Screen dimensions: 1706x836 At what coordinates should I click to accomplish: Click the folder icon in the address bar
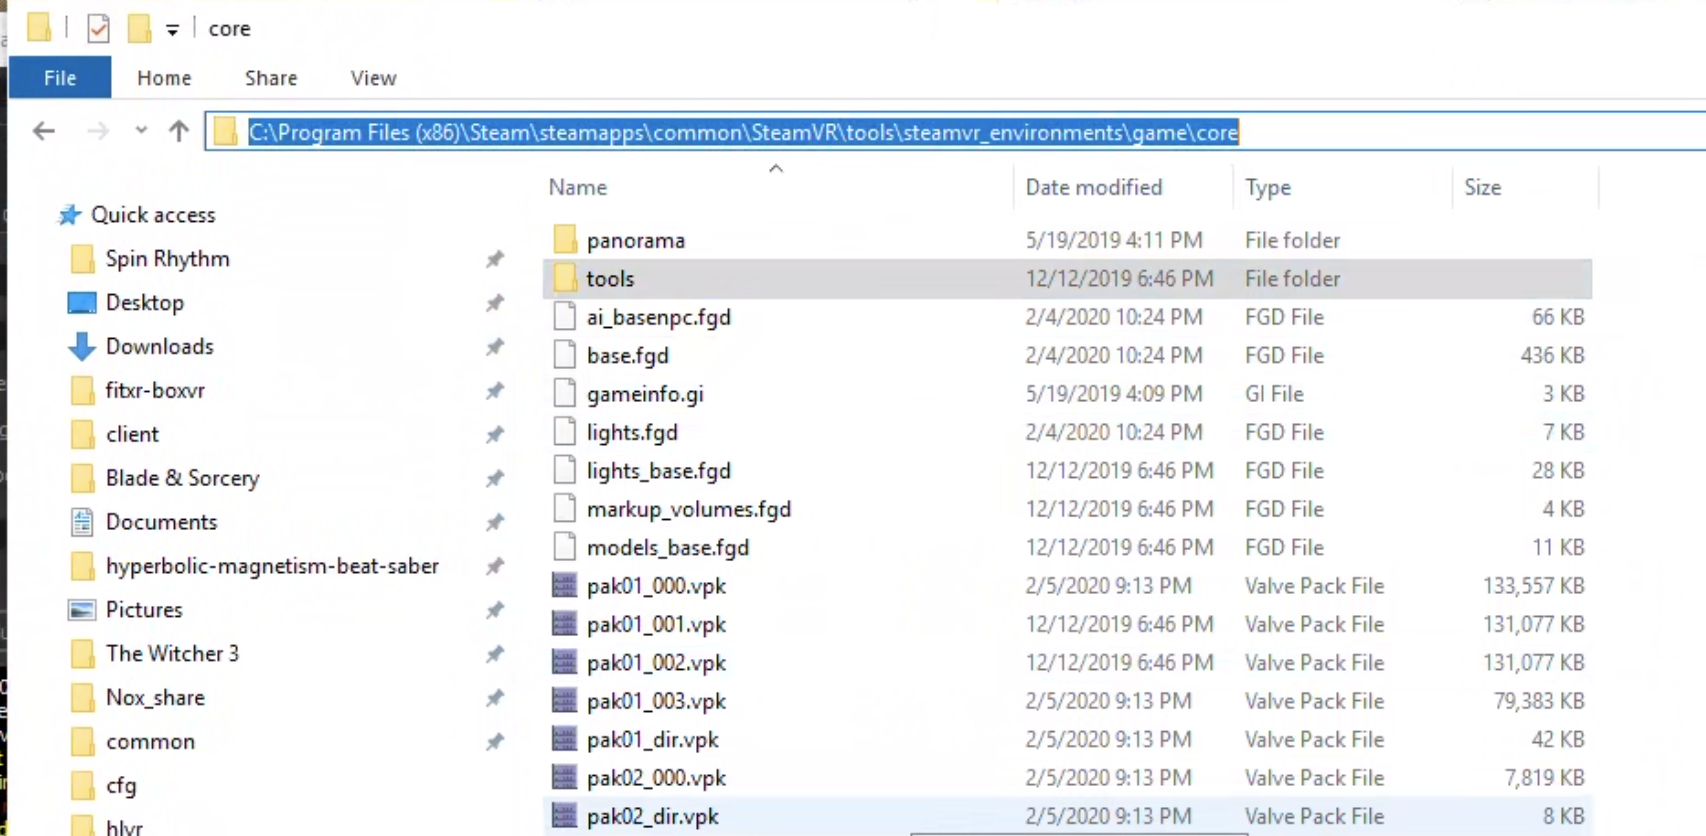pyautogui.click(x=226, y=132)
